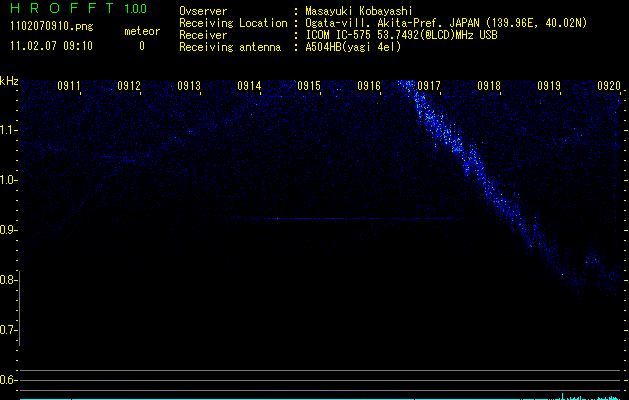Click the 1.1 kHz axis label
This screenshot has height=400, width=629.
(7, 130)
